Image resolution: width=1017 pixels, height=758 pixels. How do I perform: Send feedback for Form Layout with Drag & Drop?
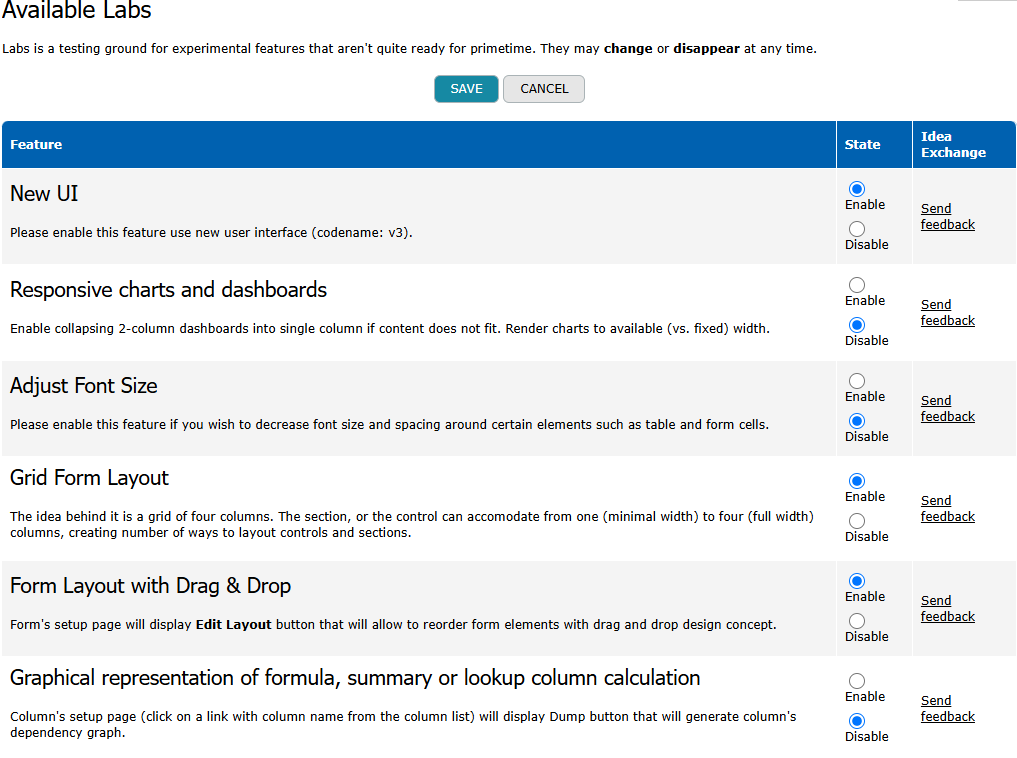pyautogui.click(x=948, y=608)
